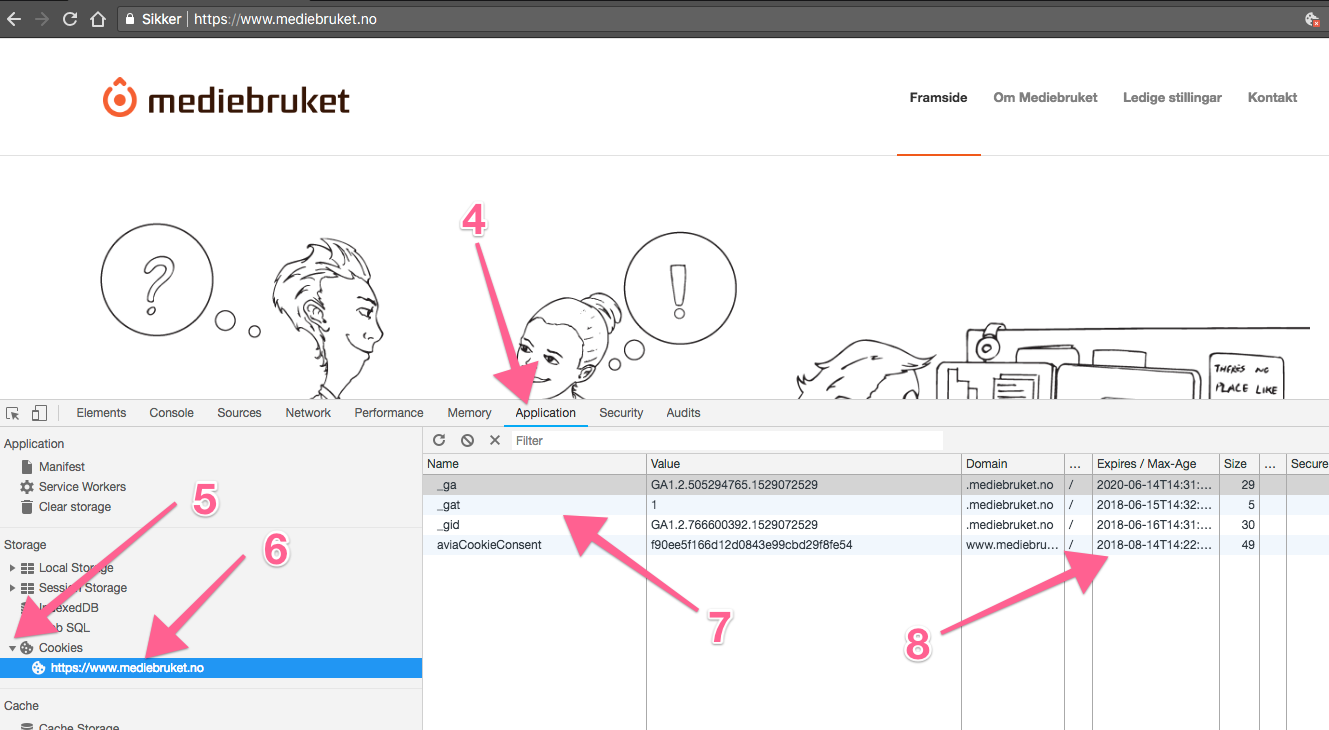Select https://www.mediebruket.no under Cookies
Screen dimensions: 1329x730
(x=127, y=668)
